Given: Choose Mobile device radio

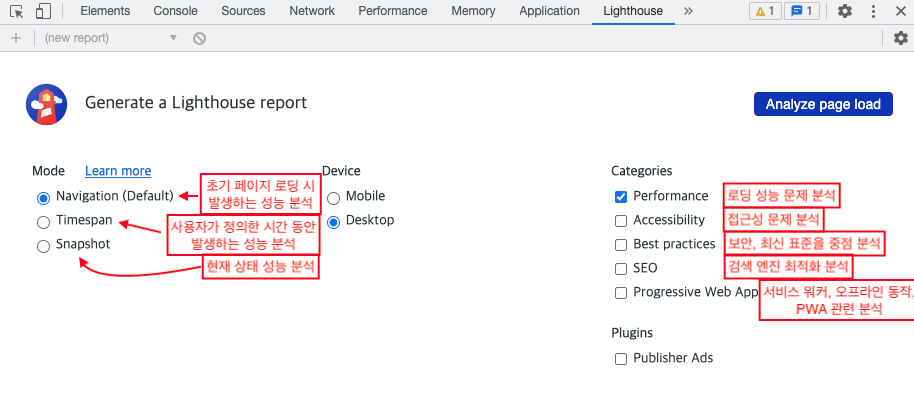Looking at the screenshot, I should [x=333, y=198].
